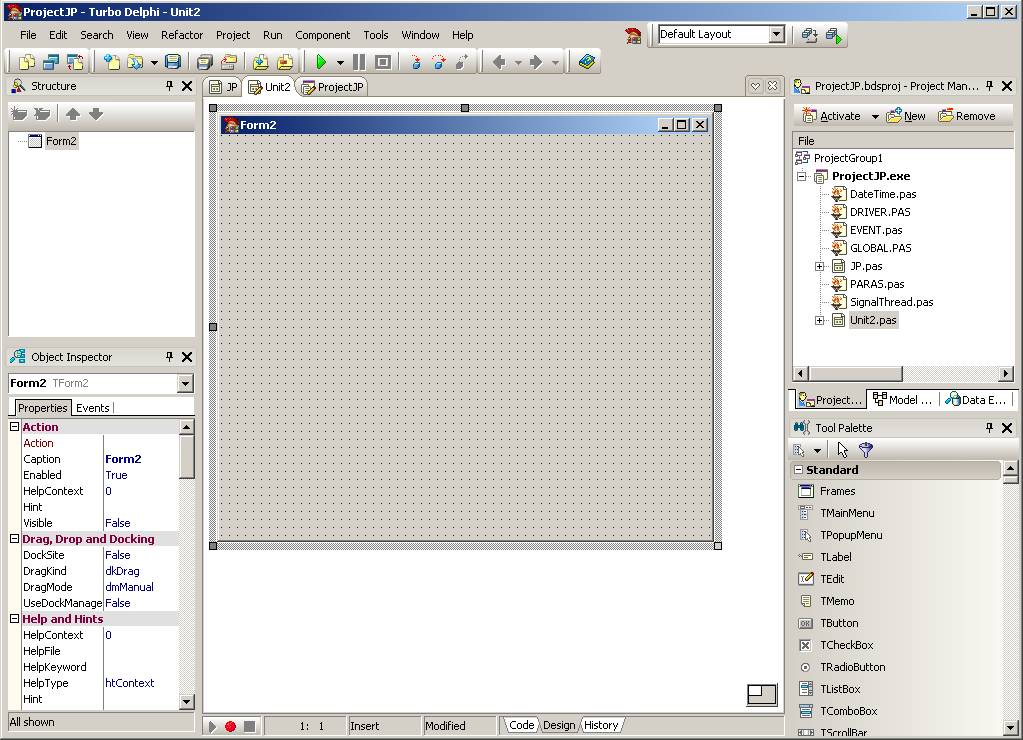Click the Add File to Project icon

(260, 62)
